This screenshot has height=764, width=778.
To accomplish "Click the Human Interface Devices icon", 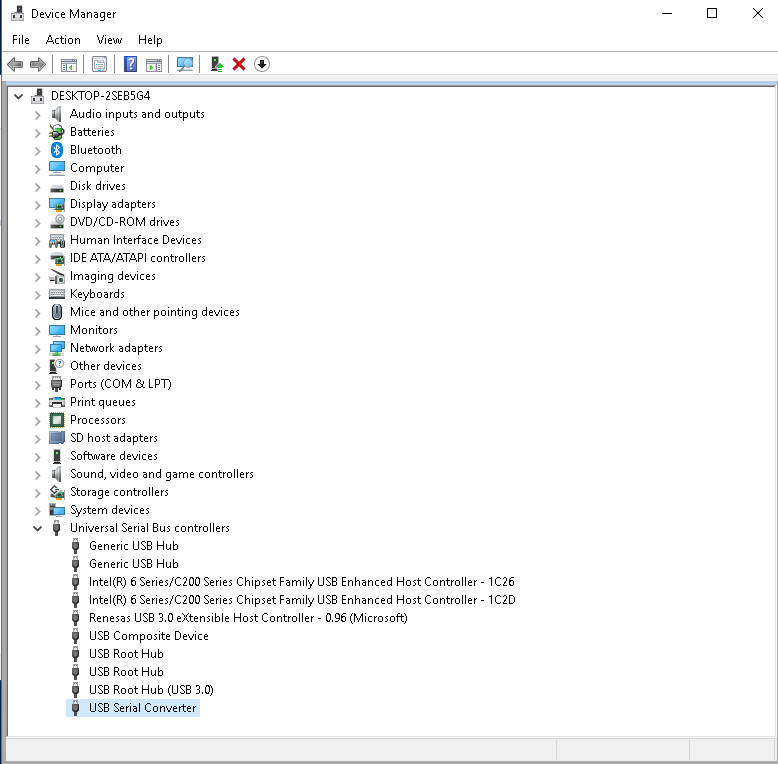I will click(57, 240).
